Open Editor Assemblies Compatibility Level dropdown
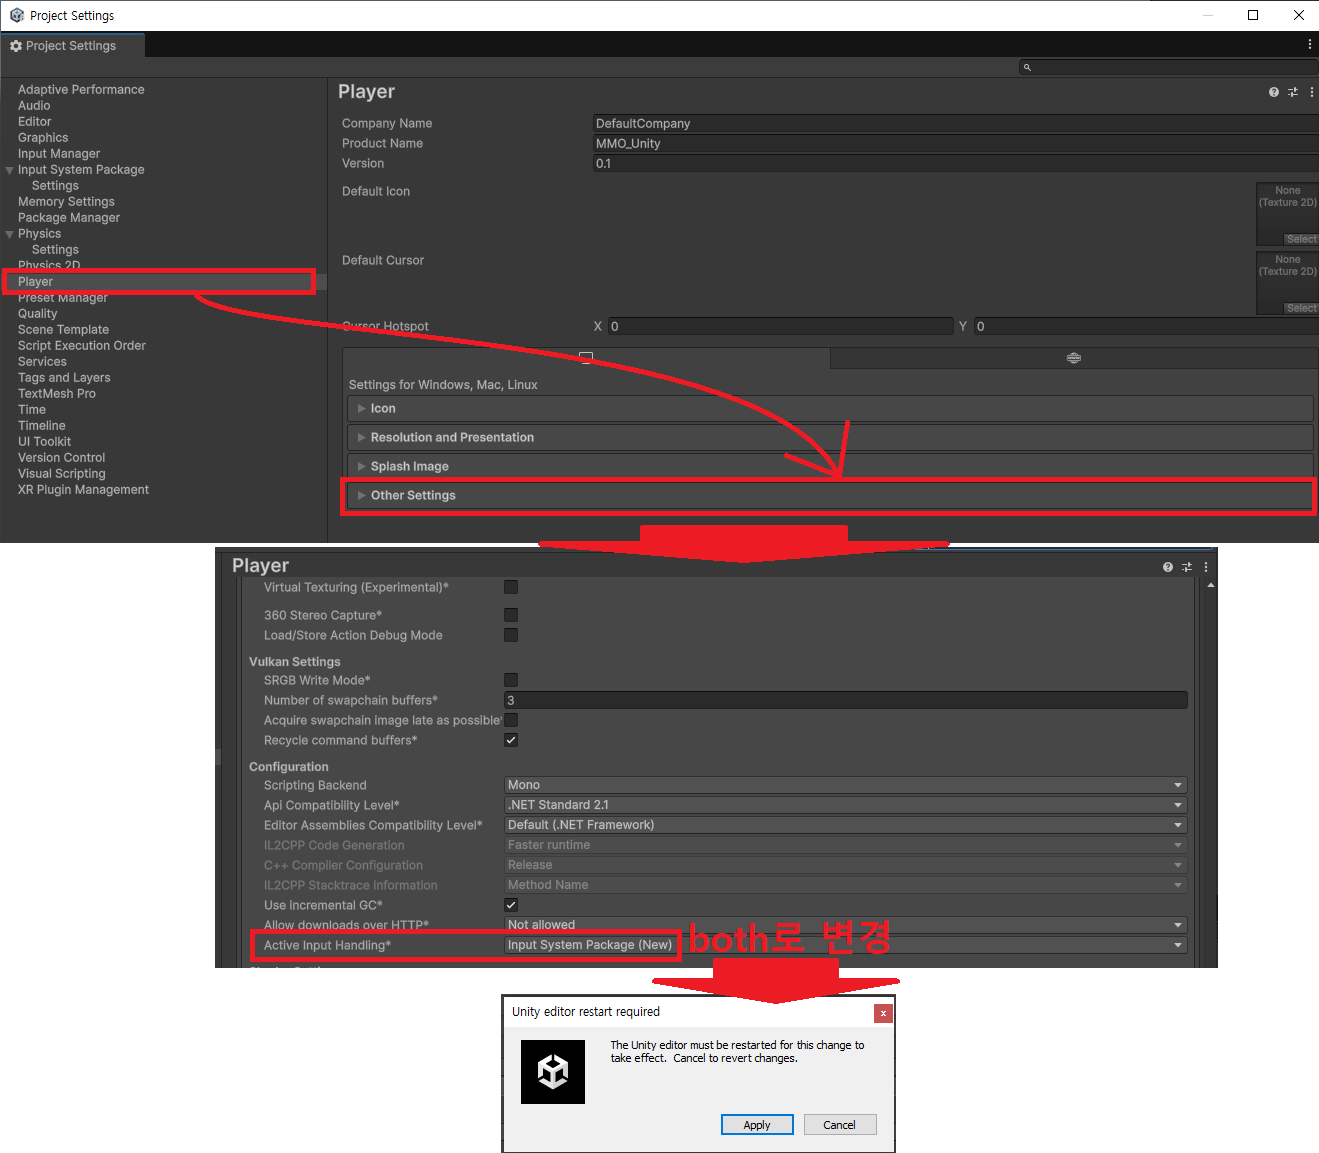Image resolution: width=1319 pixels, height=1153 pixels. (846, 825)
